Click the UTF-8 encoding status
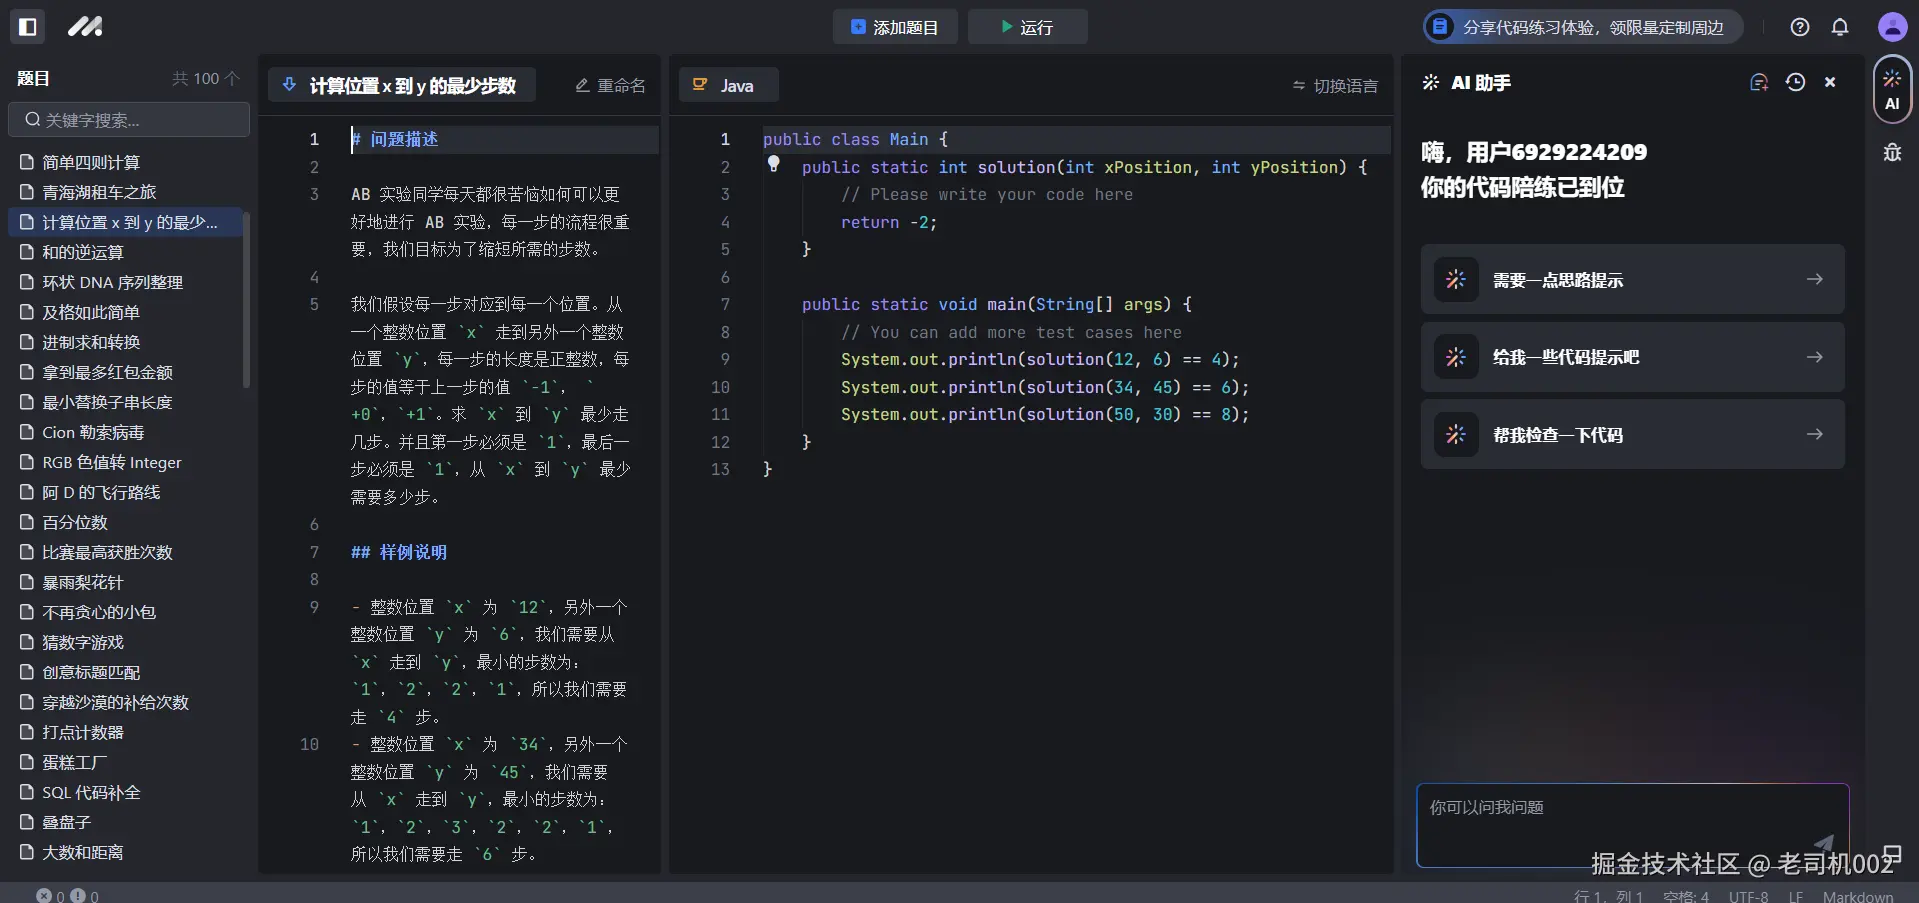The height and width of the screenshot is (903, 1919). coord(1749,896)
